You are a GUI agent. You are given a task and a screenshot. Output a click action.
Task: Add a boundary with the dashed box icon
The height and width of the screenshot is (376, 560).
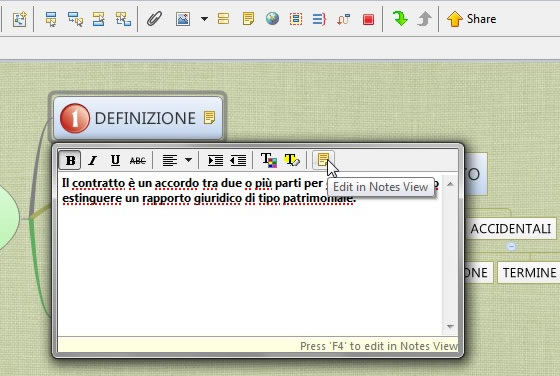pyautogui.click(x=296, y=19)
